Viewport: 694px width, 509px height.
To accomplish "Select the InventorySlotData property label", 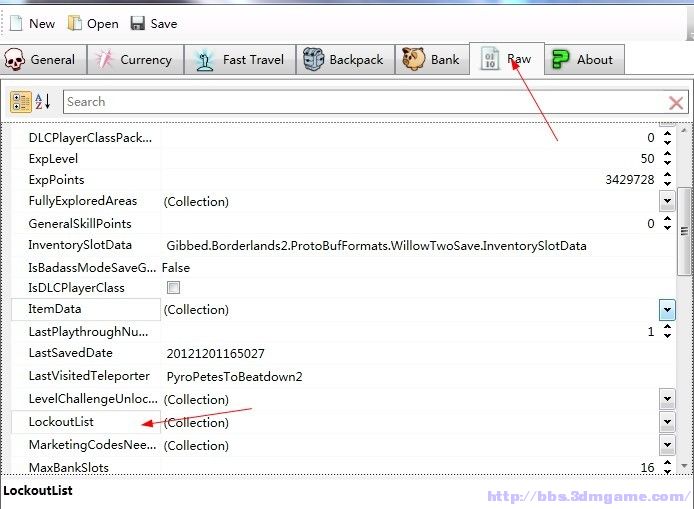I will (x=80, y=245).
